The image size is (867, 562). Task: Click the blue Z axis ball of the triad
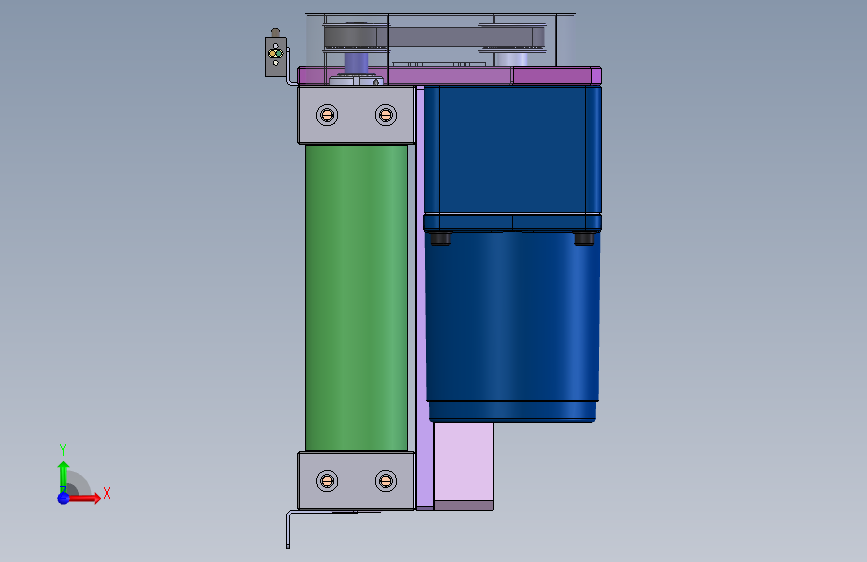coord(64,498)
